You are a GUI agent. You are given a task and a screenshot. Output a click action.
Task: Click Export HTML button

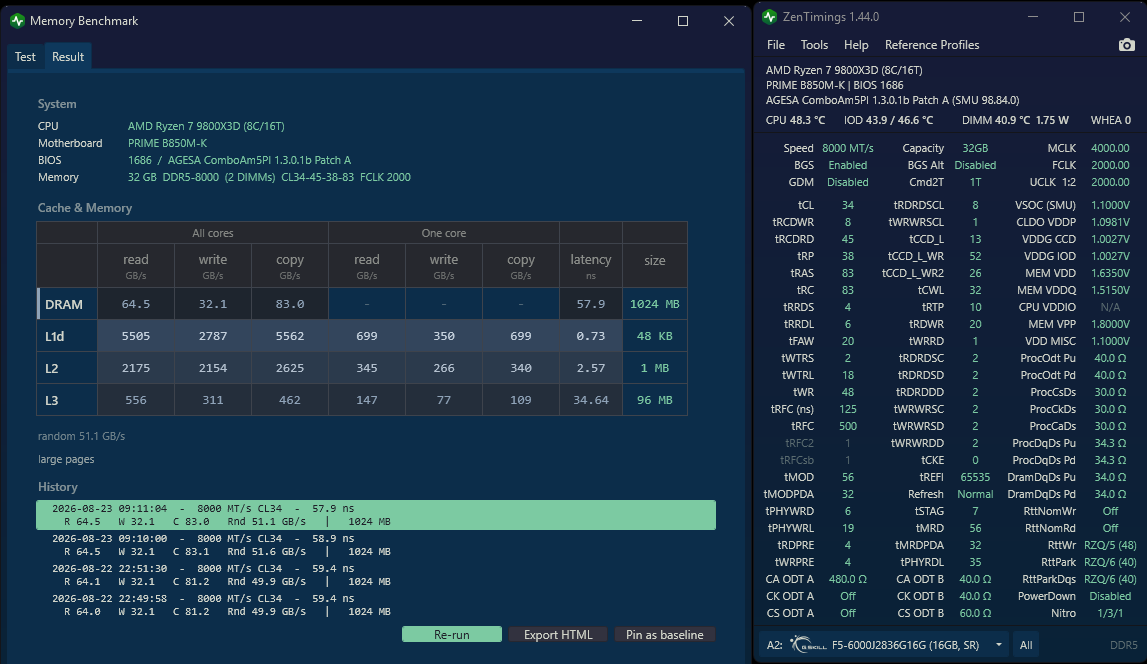558,634
